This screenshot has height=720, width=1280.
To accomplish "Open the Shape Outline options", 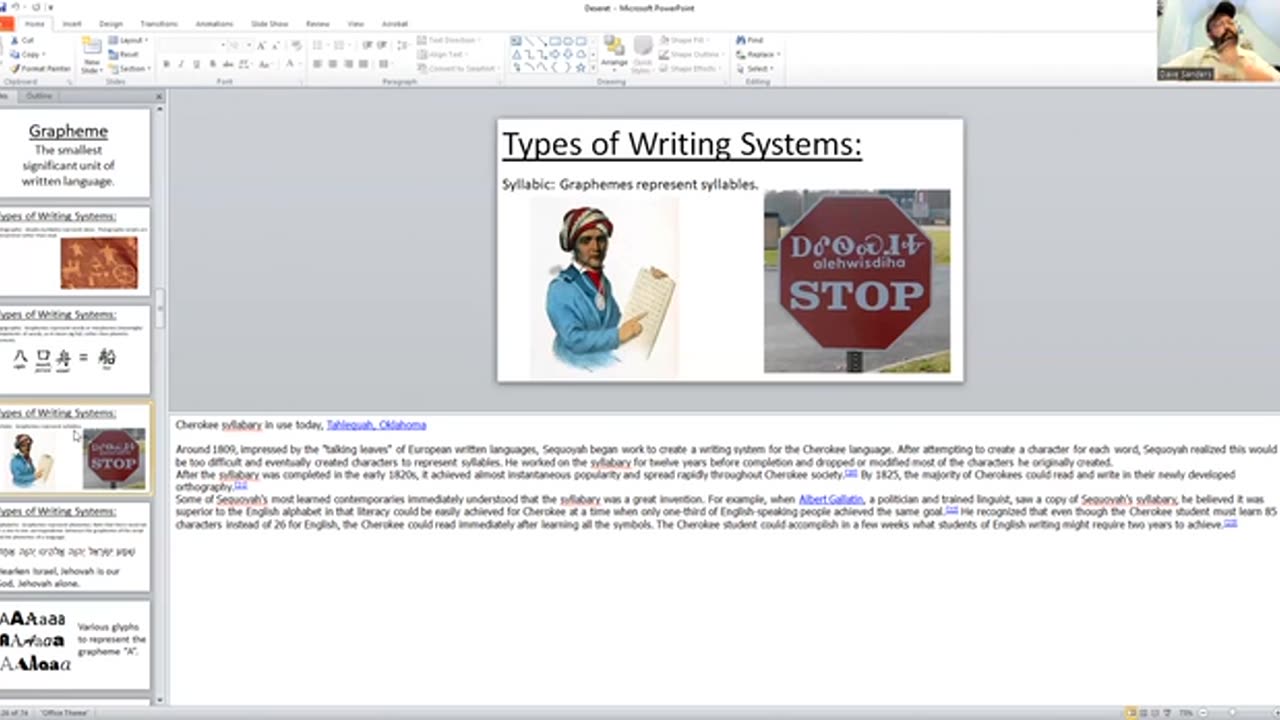I will coord(690,54).
